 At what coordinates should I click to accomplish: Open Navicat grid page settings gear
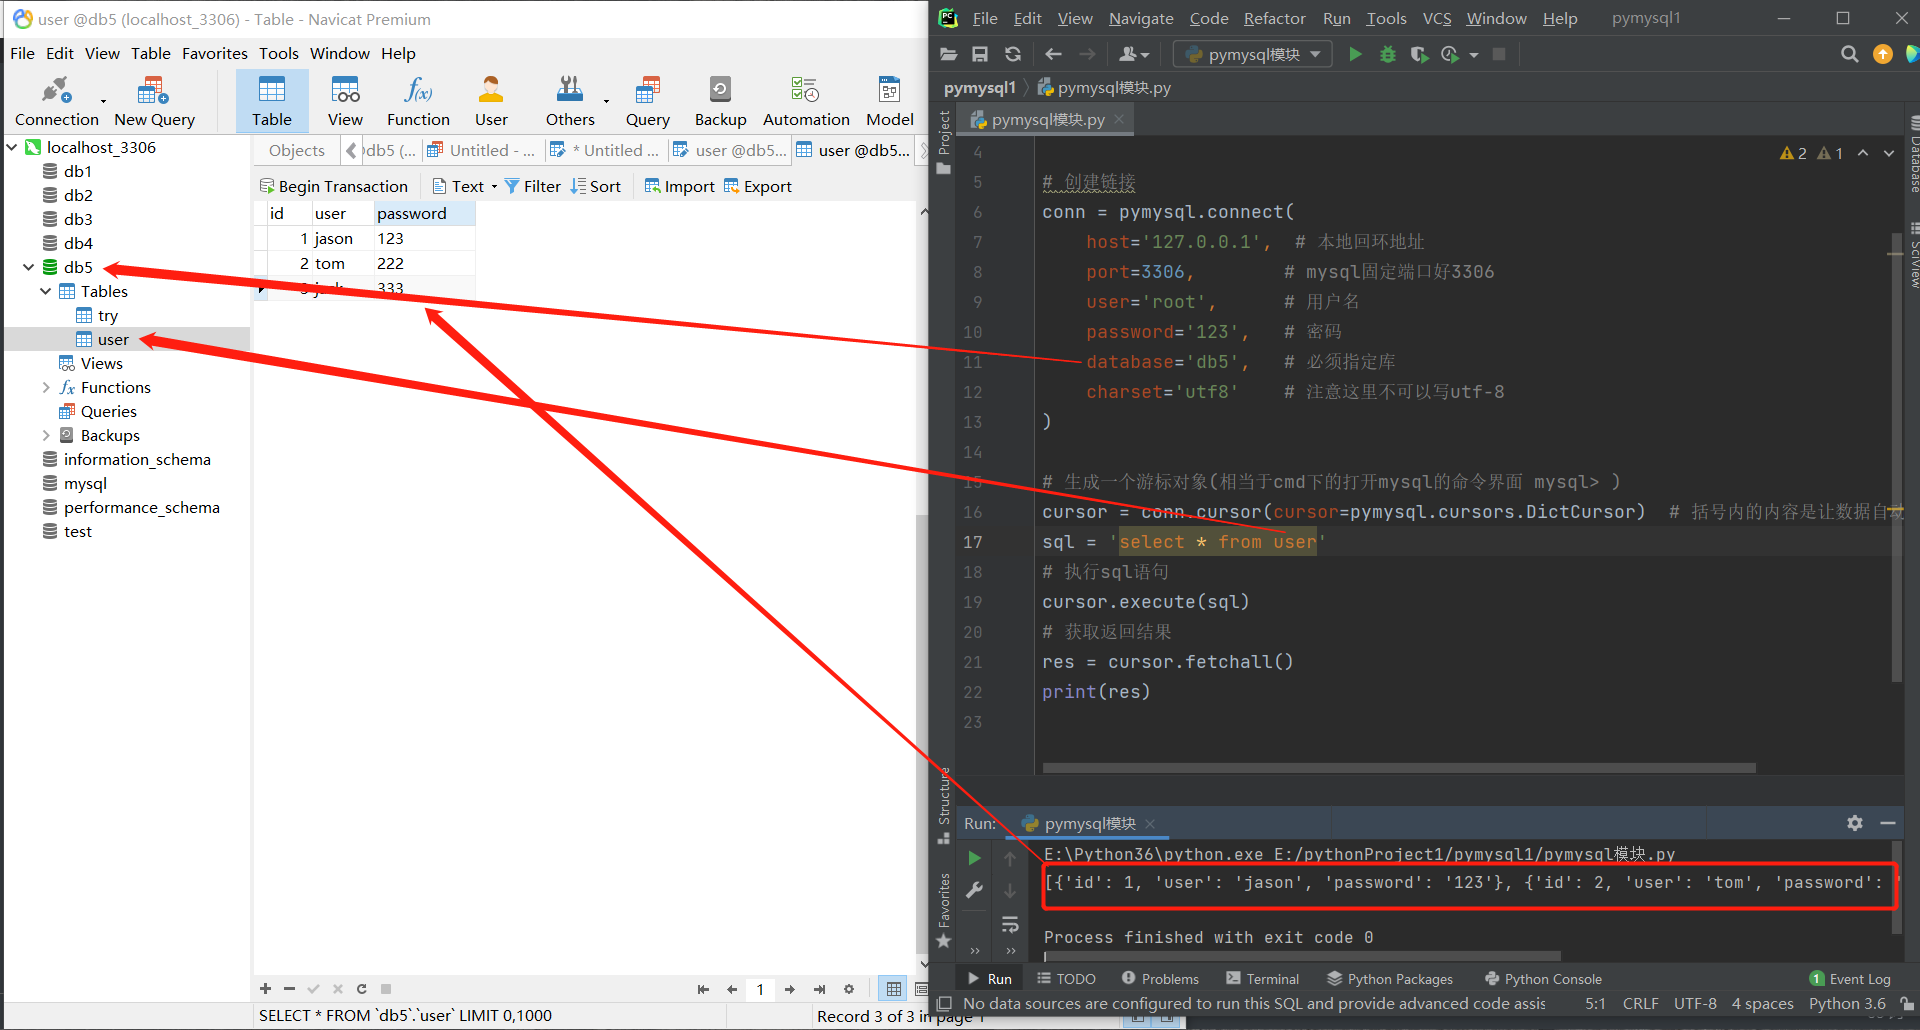tap(849, 989)
